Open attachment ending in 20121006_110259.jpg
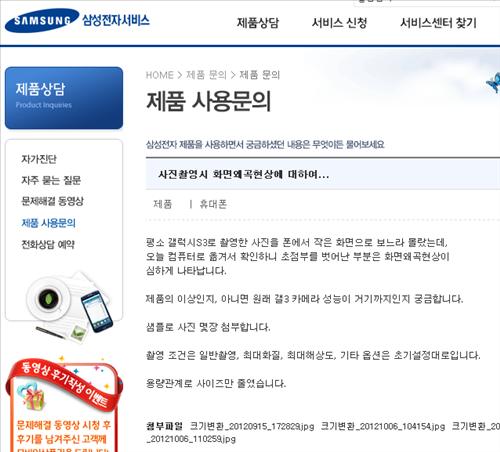Screen dimensions: 500x452 [x=191, y=439]
